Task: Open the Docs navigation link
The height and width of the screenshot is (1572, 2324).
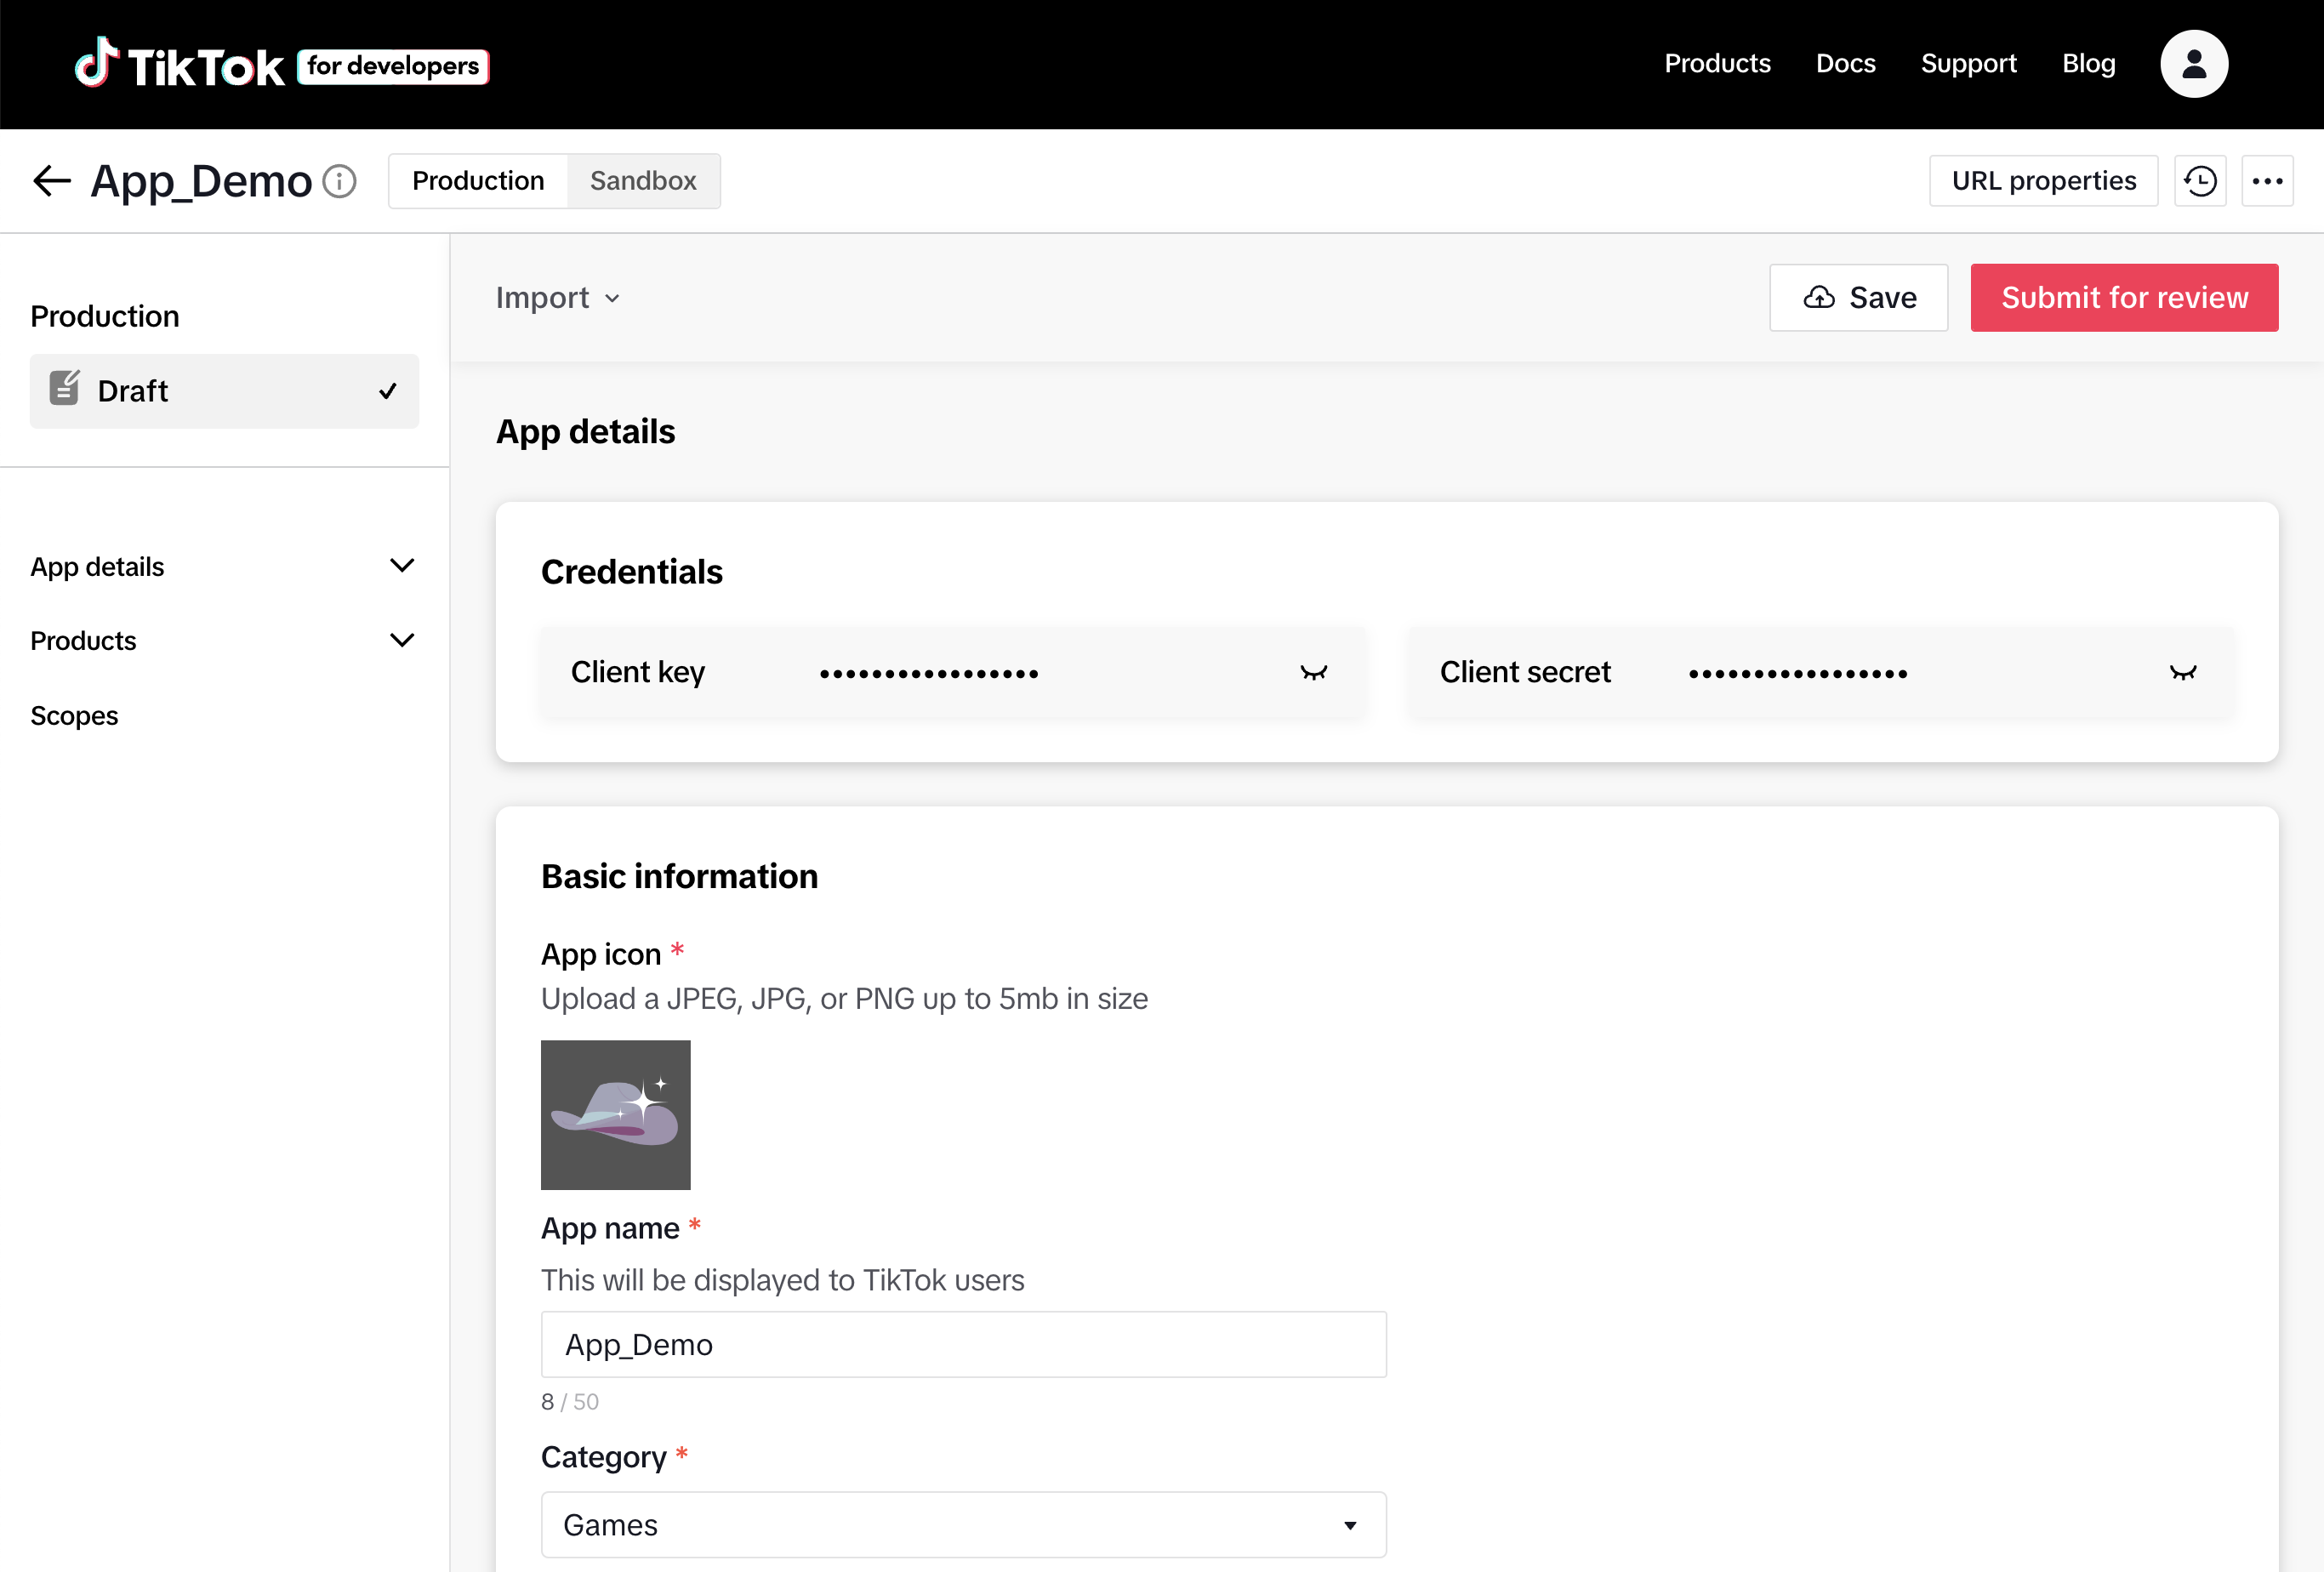Action: pyautogui.click(x=1845, y=64)
